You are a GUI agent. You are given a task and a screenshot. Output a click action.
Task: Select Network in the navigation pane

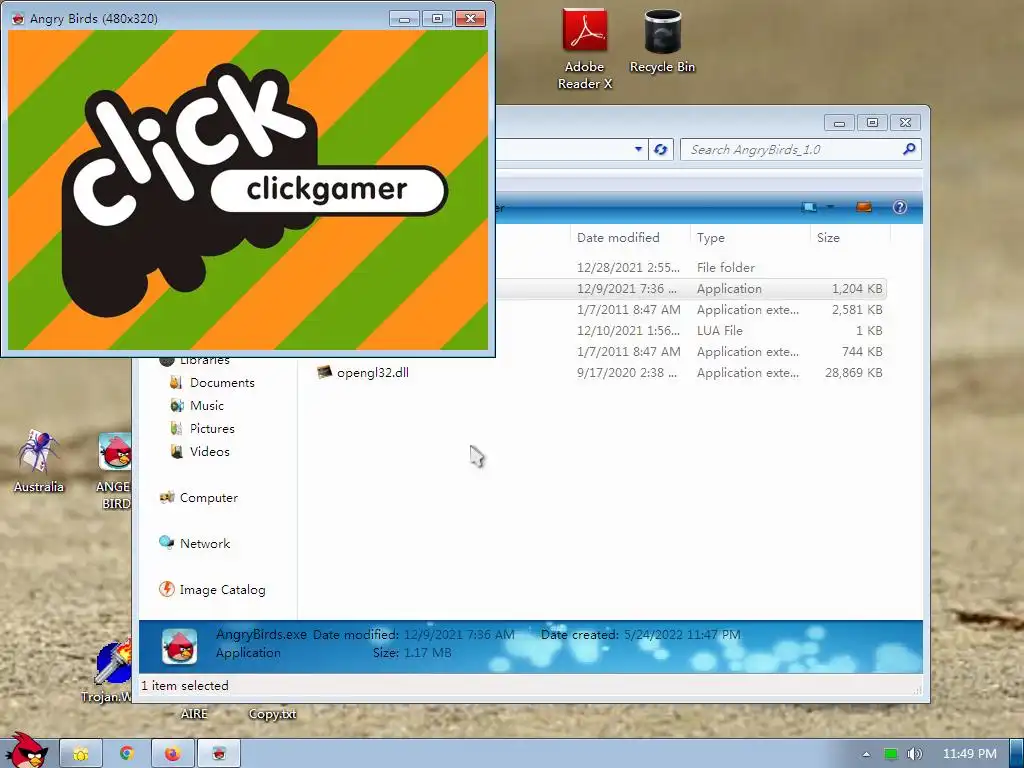(204, 543)
